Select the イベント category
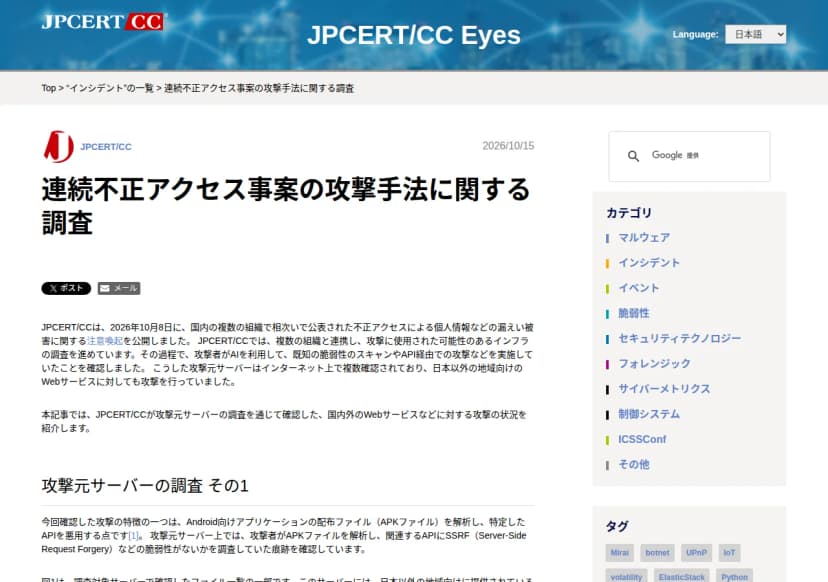The image size is (828, 582). point(638,288)
